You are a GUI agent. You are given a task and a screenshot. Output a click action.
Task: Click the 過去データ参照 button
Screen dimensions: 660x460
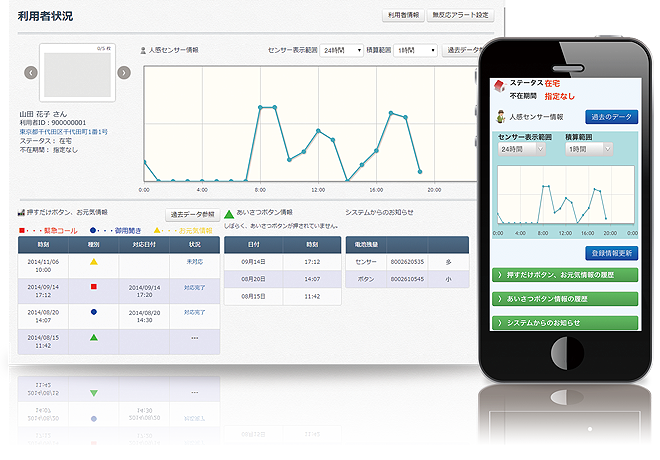pyautogui.click(x=192, y=215)
